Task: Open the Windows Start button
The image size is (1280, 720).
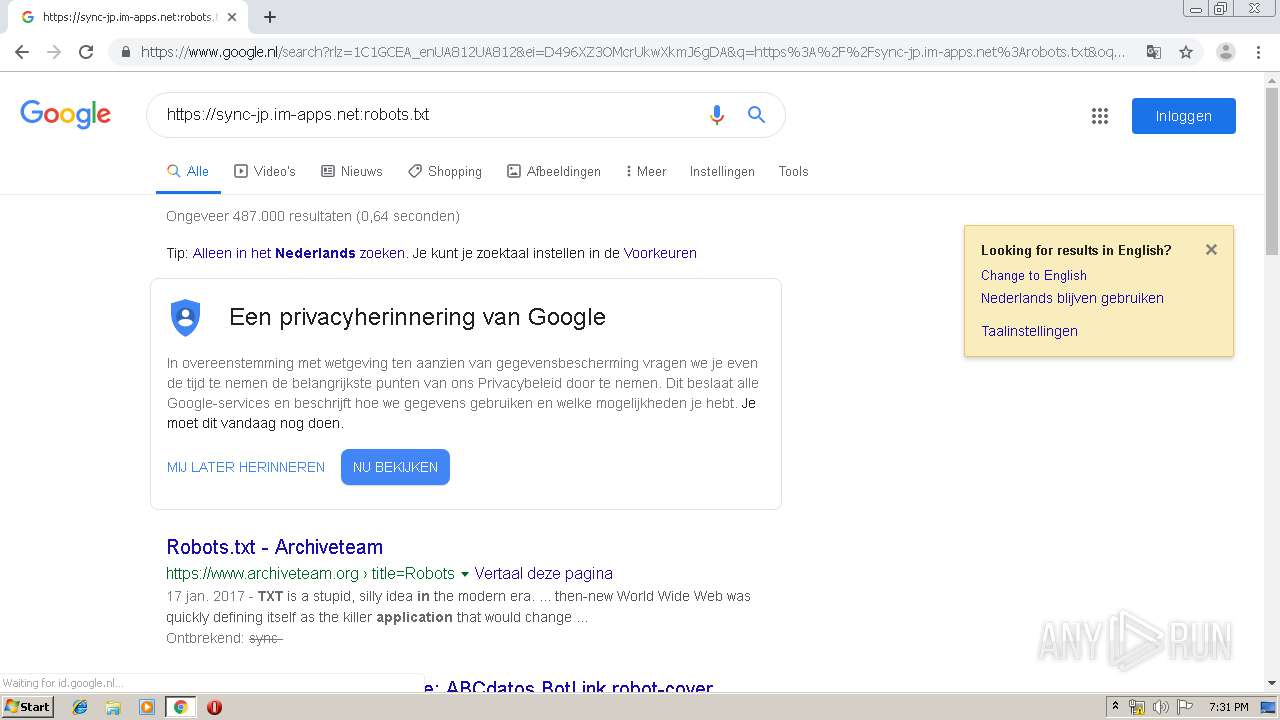Action: click(27, 706)
